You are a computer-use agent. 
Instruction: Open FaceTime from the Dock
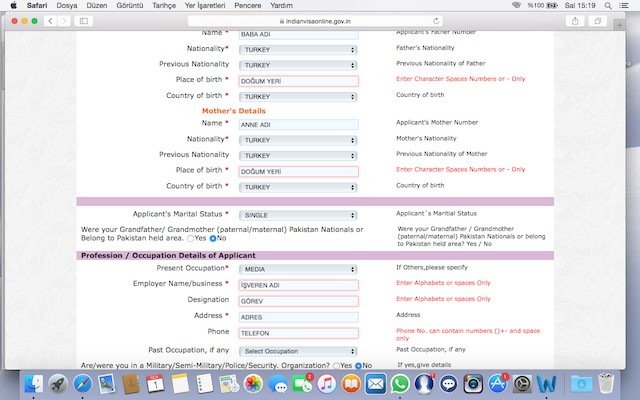point(302,384)
